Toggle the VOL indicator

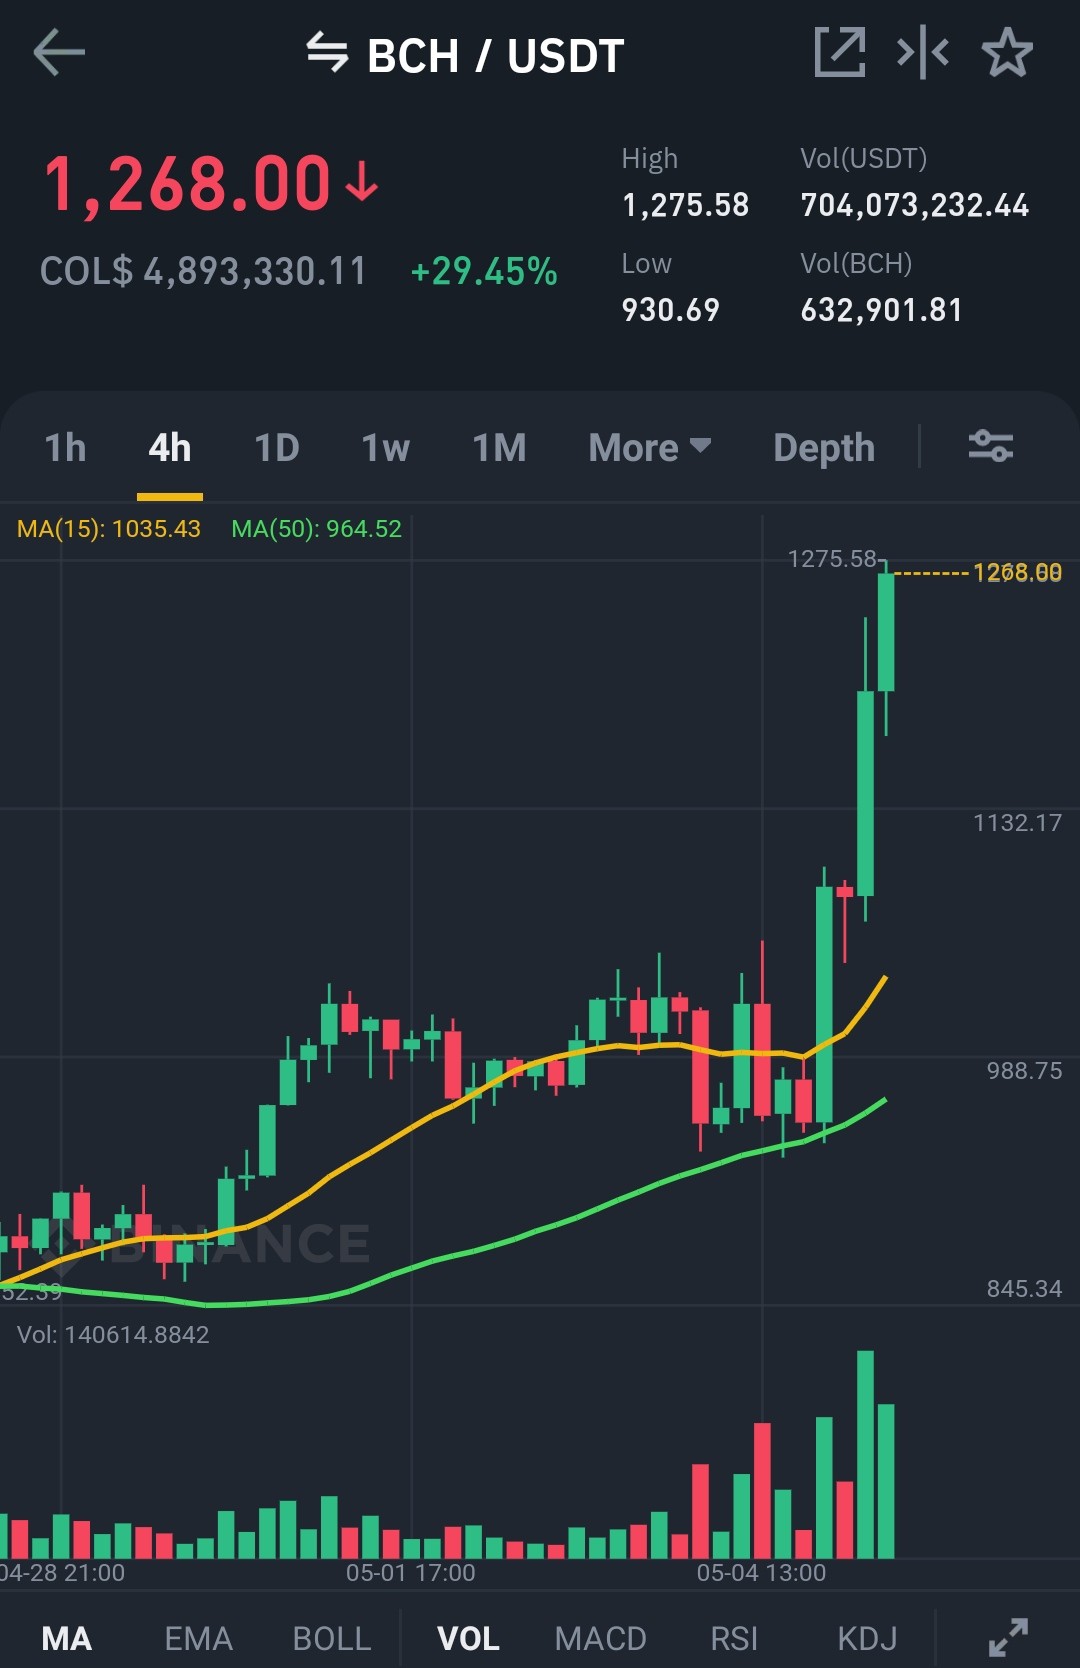468,1639
